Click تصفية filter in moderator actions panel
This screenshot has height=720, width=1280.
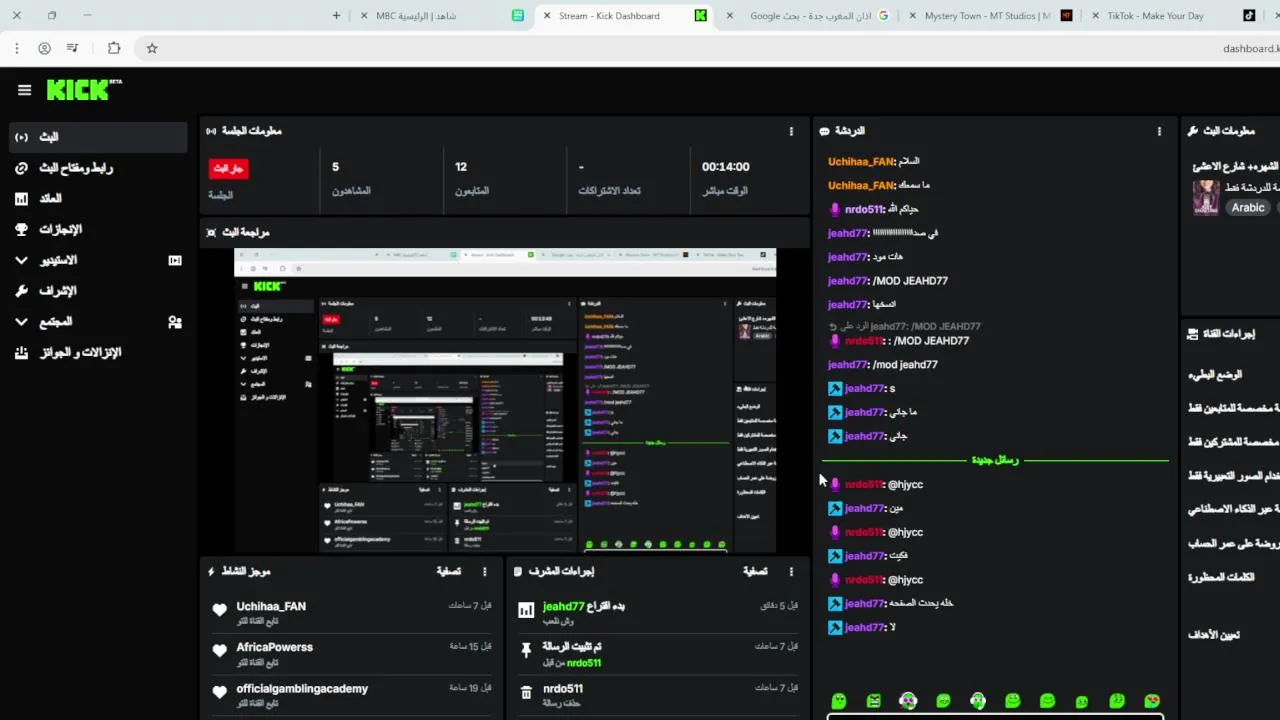click(x=755, y=571)
